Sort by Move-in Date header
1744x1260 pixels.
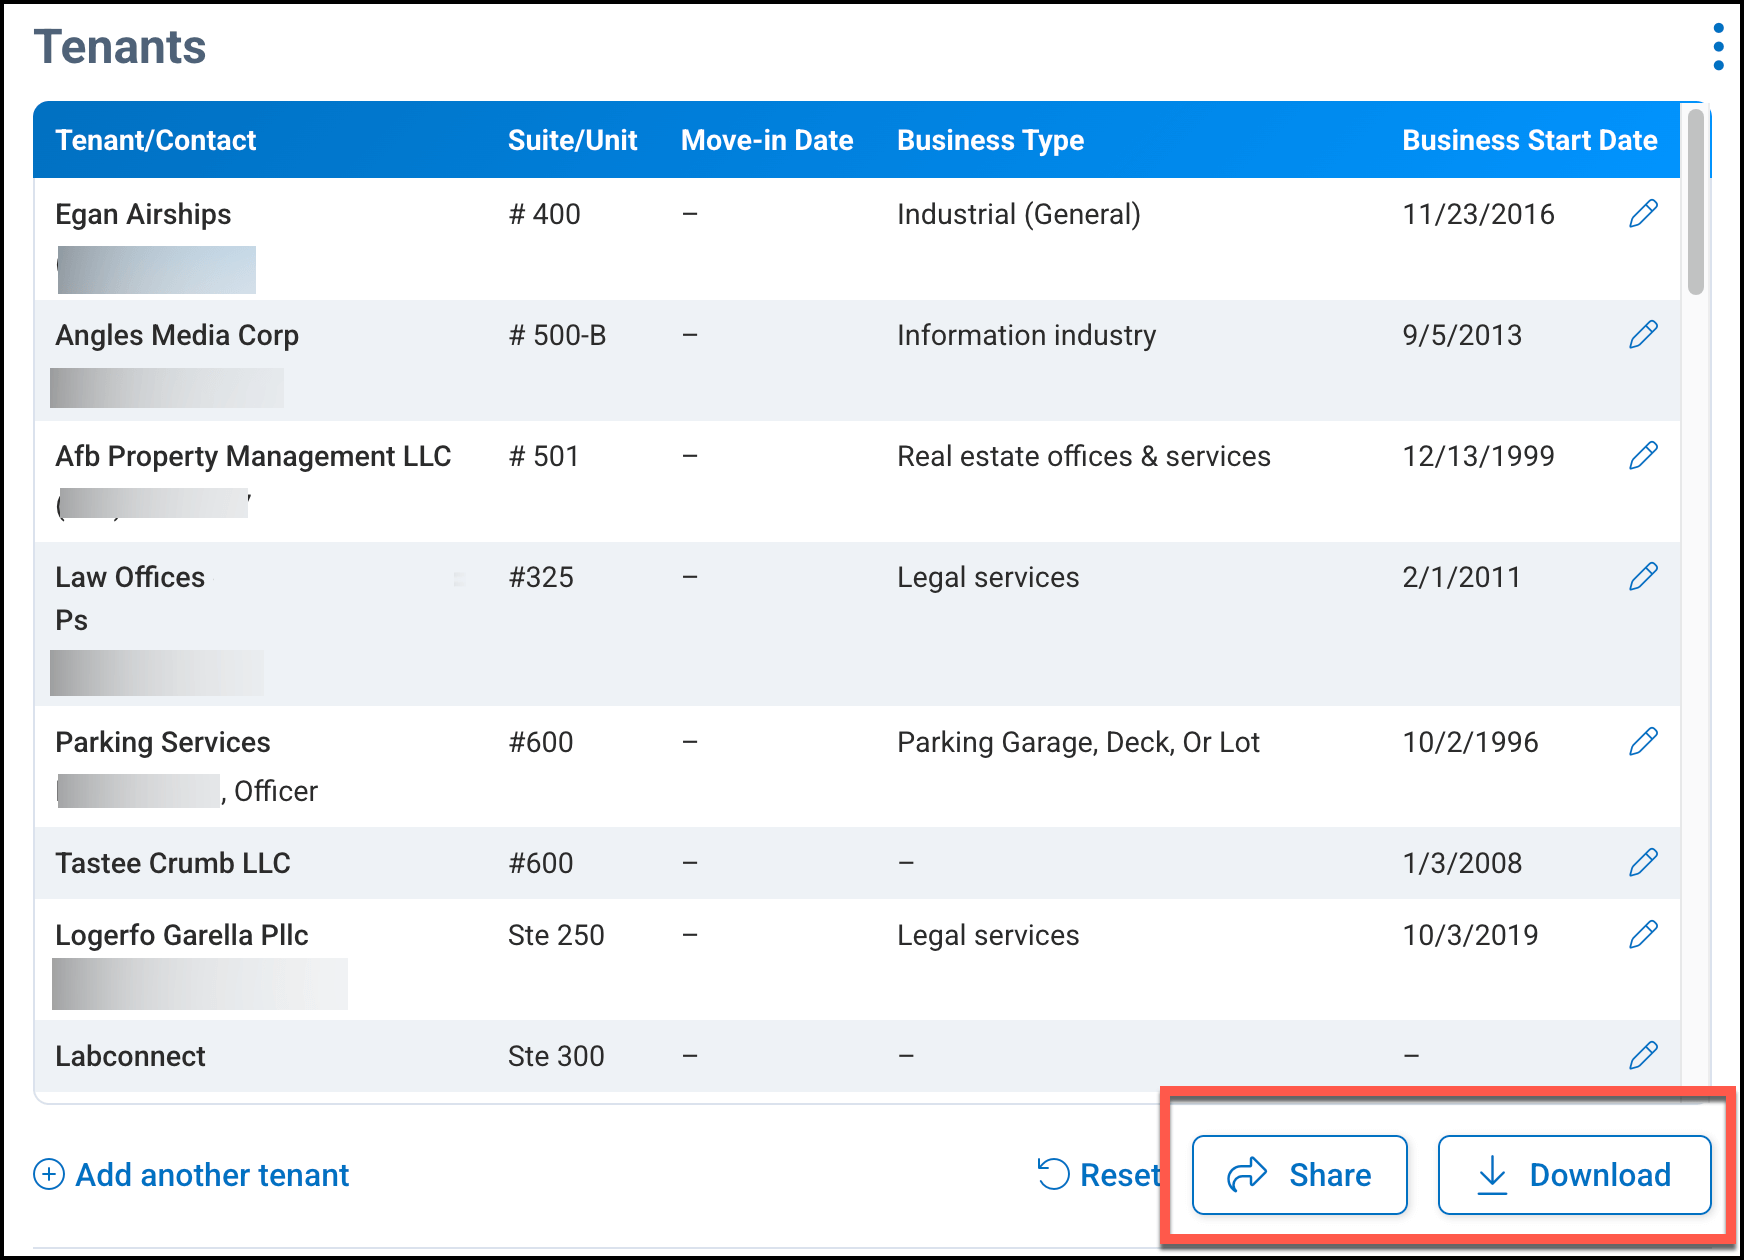[x=767, y=141]
